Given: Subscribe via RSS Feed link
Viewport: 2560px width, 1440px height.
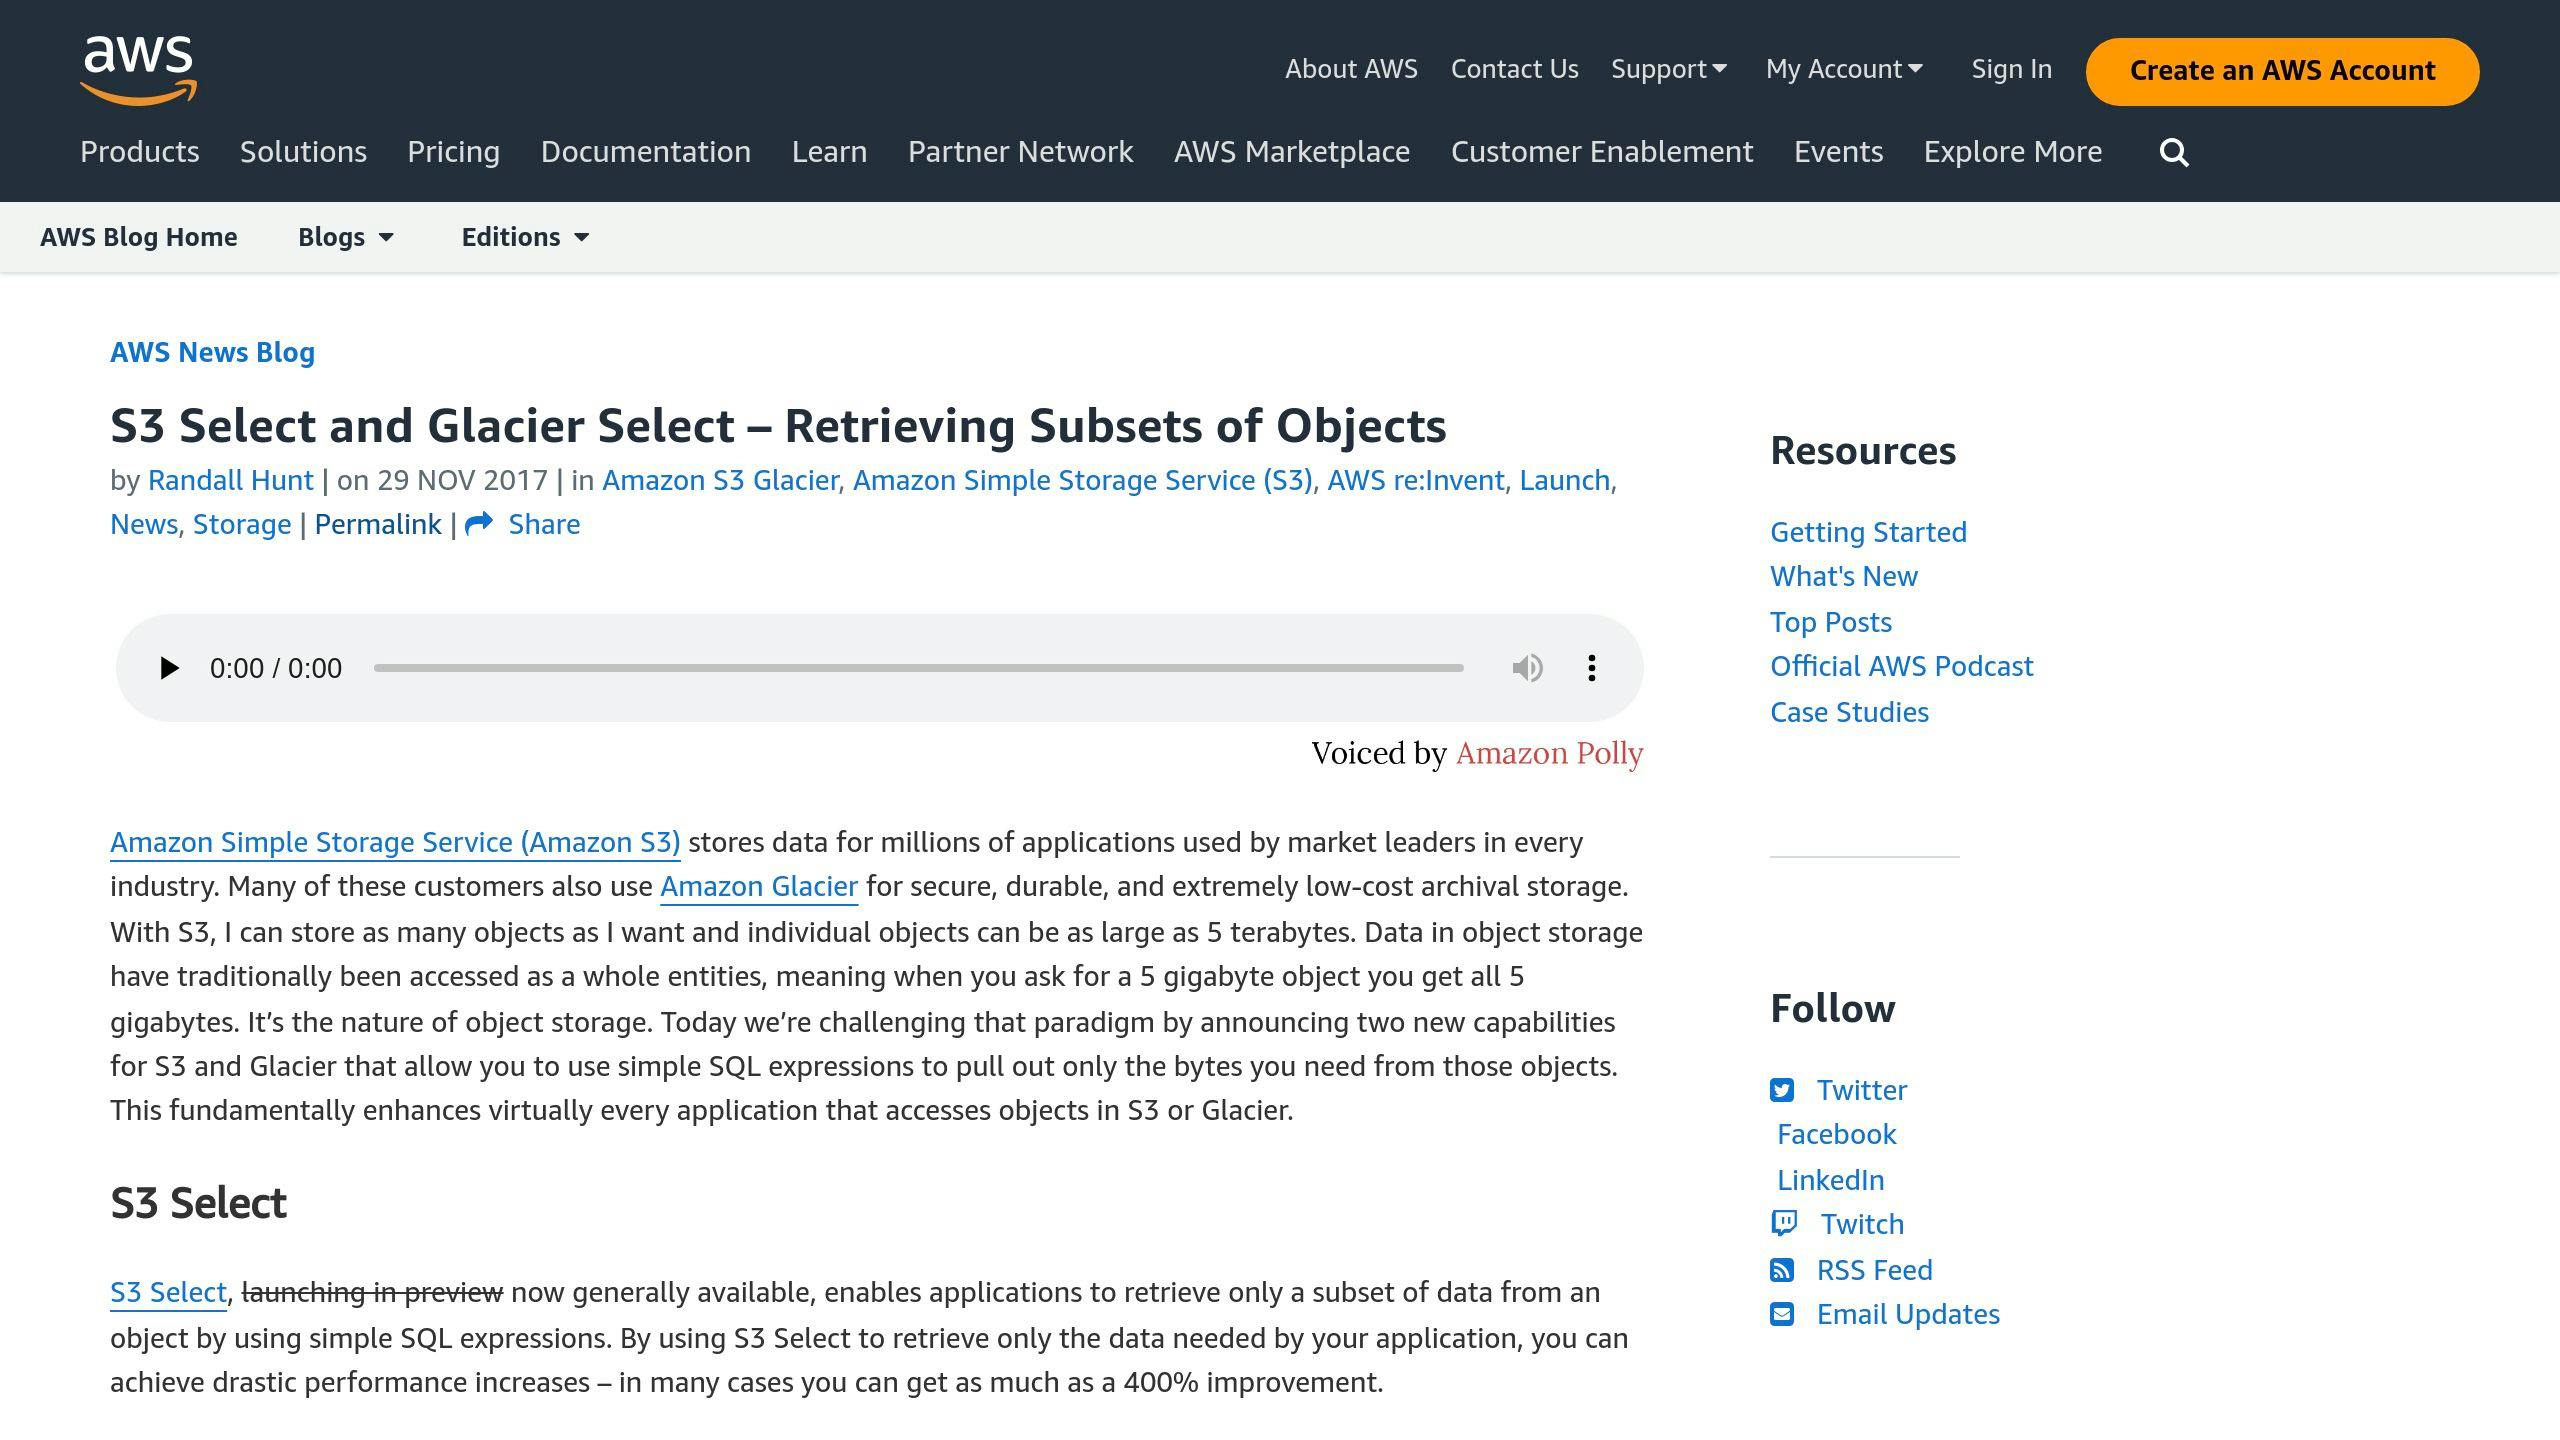Looking at the screenshot, I should pyautogui.click(x=1874, y=1270).
